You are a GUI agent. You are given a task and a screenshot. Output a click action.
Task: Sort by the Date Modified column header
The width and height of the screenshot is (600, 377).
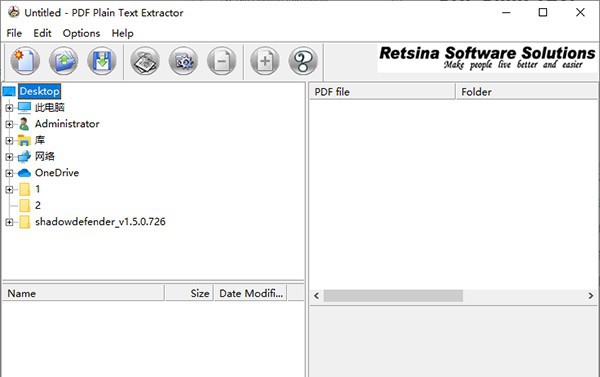tap(250, 293)
